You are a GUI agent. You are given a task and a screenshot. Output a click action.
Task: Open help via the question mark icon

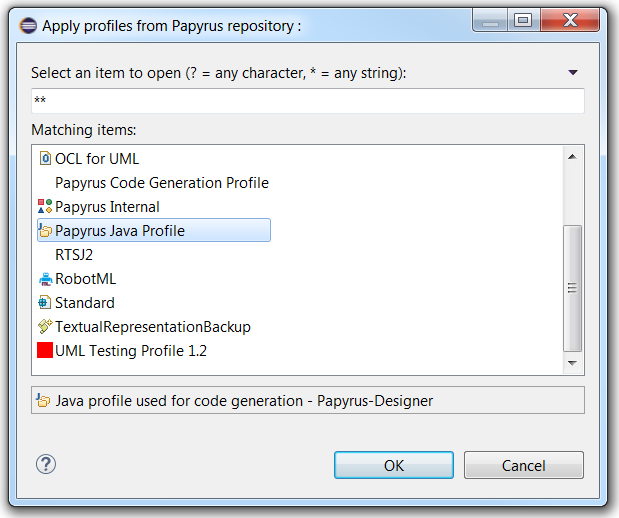coord(46,464)
